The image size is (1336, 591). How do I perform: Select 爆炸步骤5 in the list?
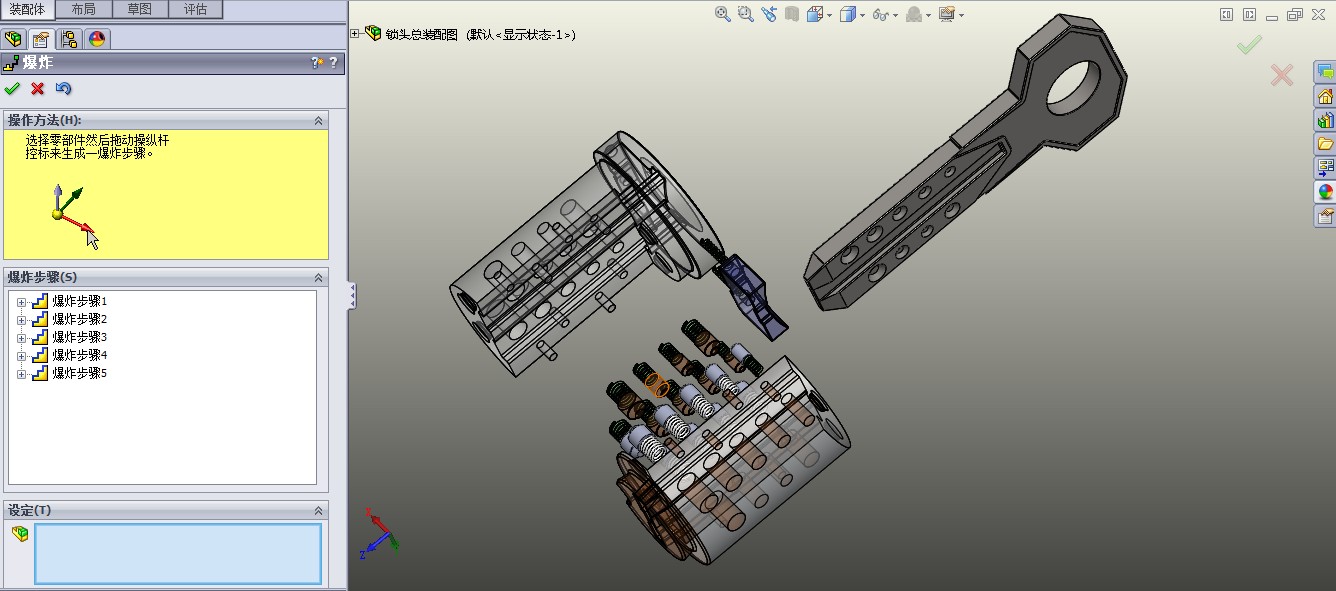click(x=79, y=374)
